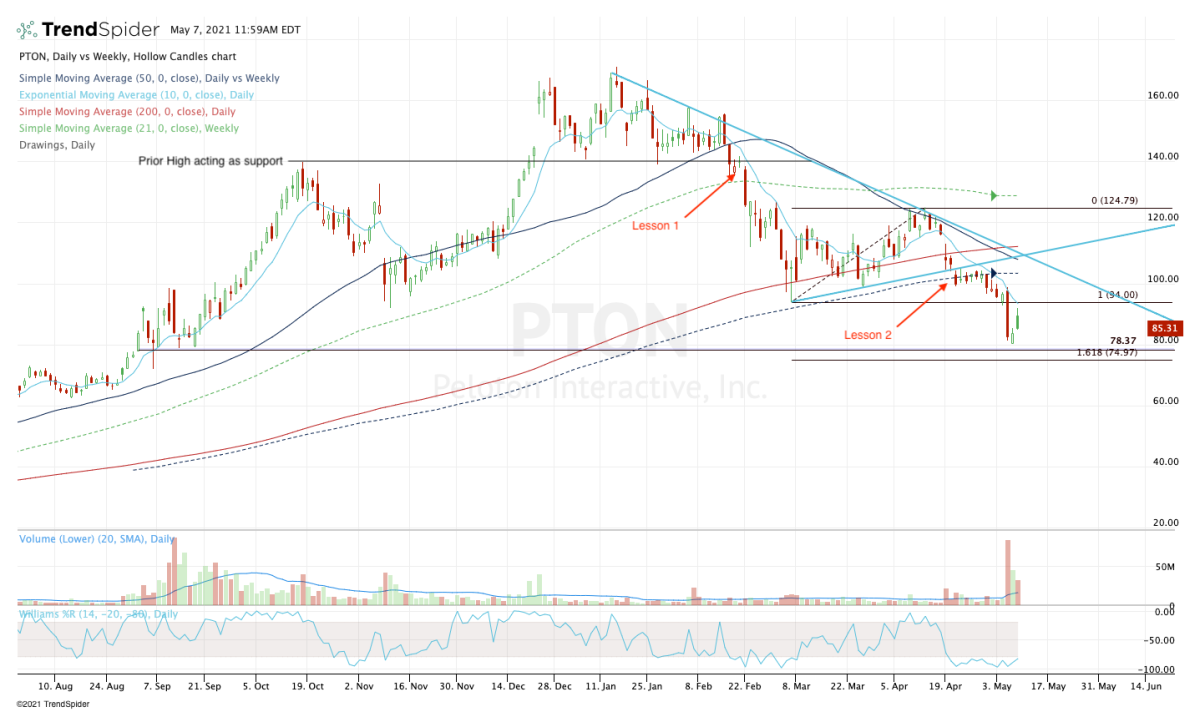This screenshot has width=1200, height=712.
Task: Click the 60.00 price axis label
Action: pyautogui.click(x=1167, y=401)
